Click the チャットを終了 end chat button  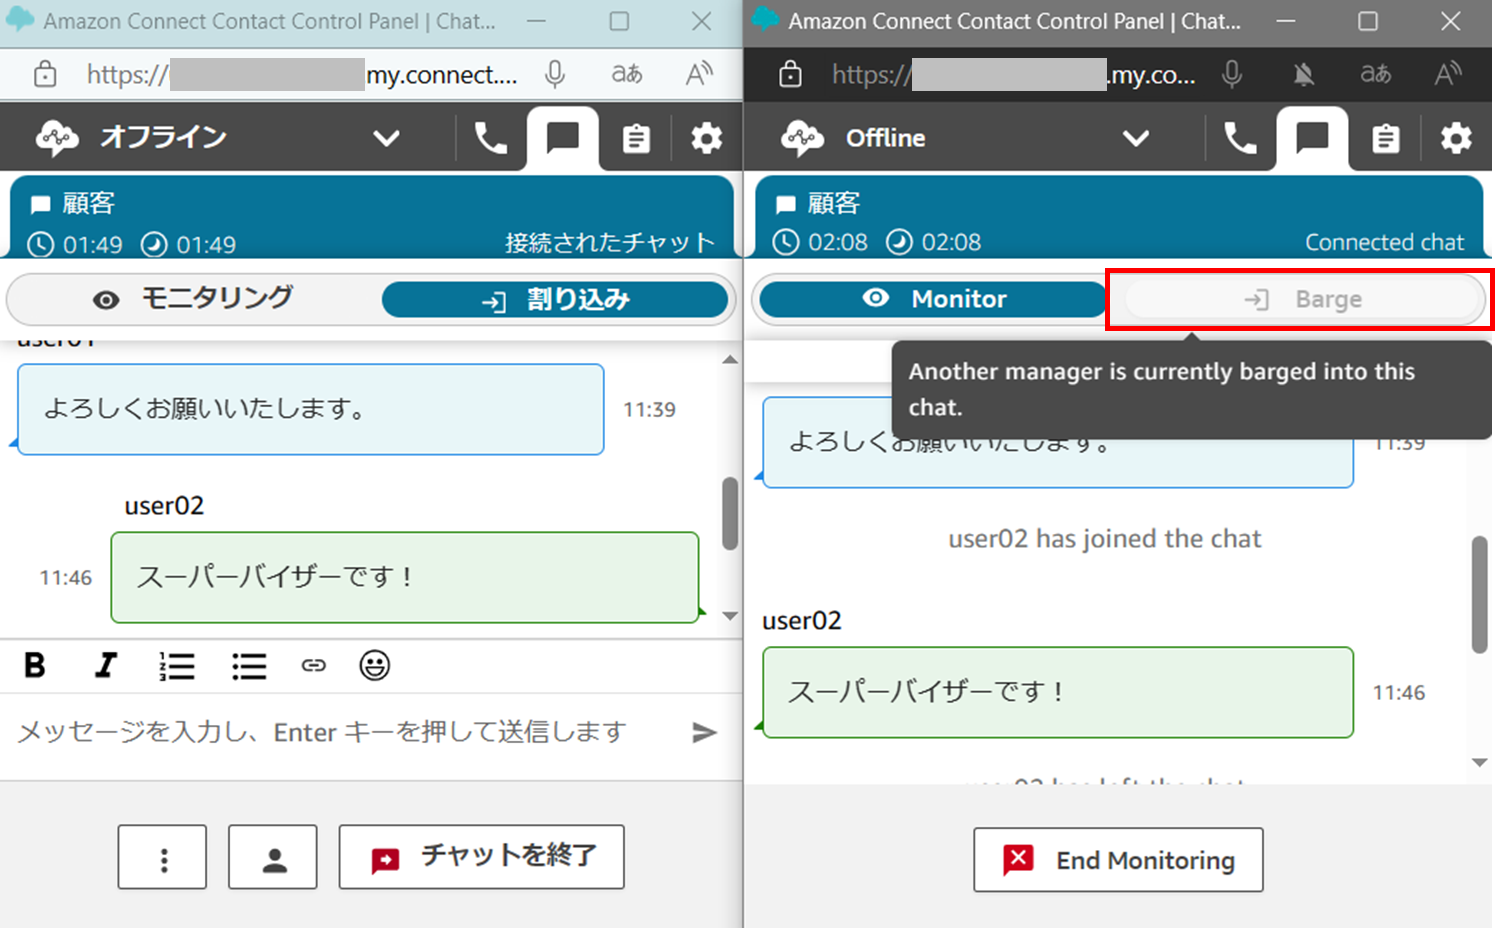(x=482, y=857)
